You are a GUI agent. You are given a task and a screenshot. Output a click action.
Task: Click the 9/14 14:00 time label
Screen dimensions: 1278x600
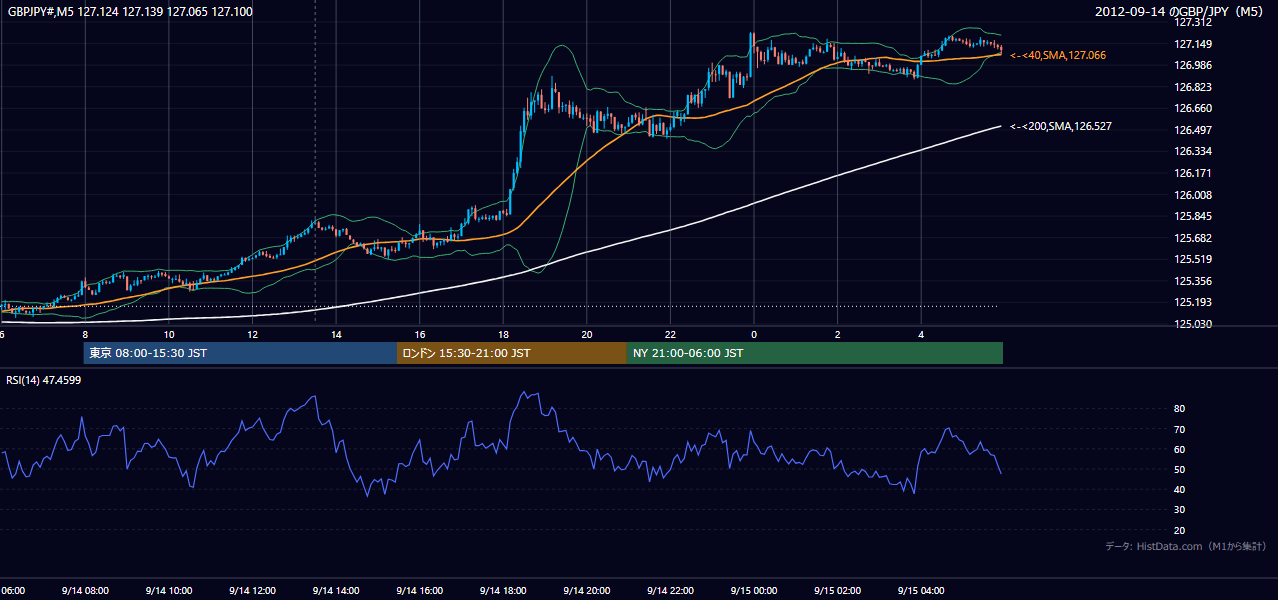pyautogui.click(x=336, y=591)
